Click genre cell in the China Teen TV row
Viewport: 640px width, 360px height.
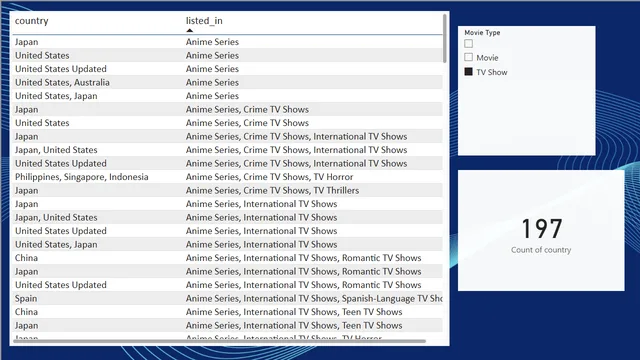click(x=294, y=312)
